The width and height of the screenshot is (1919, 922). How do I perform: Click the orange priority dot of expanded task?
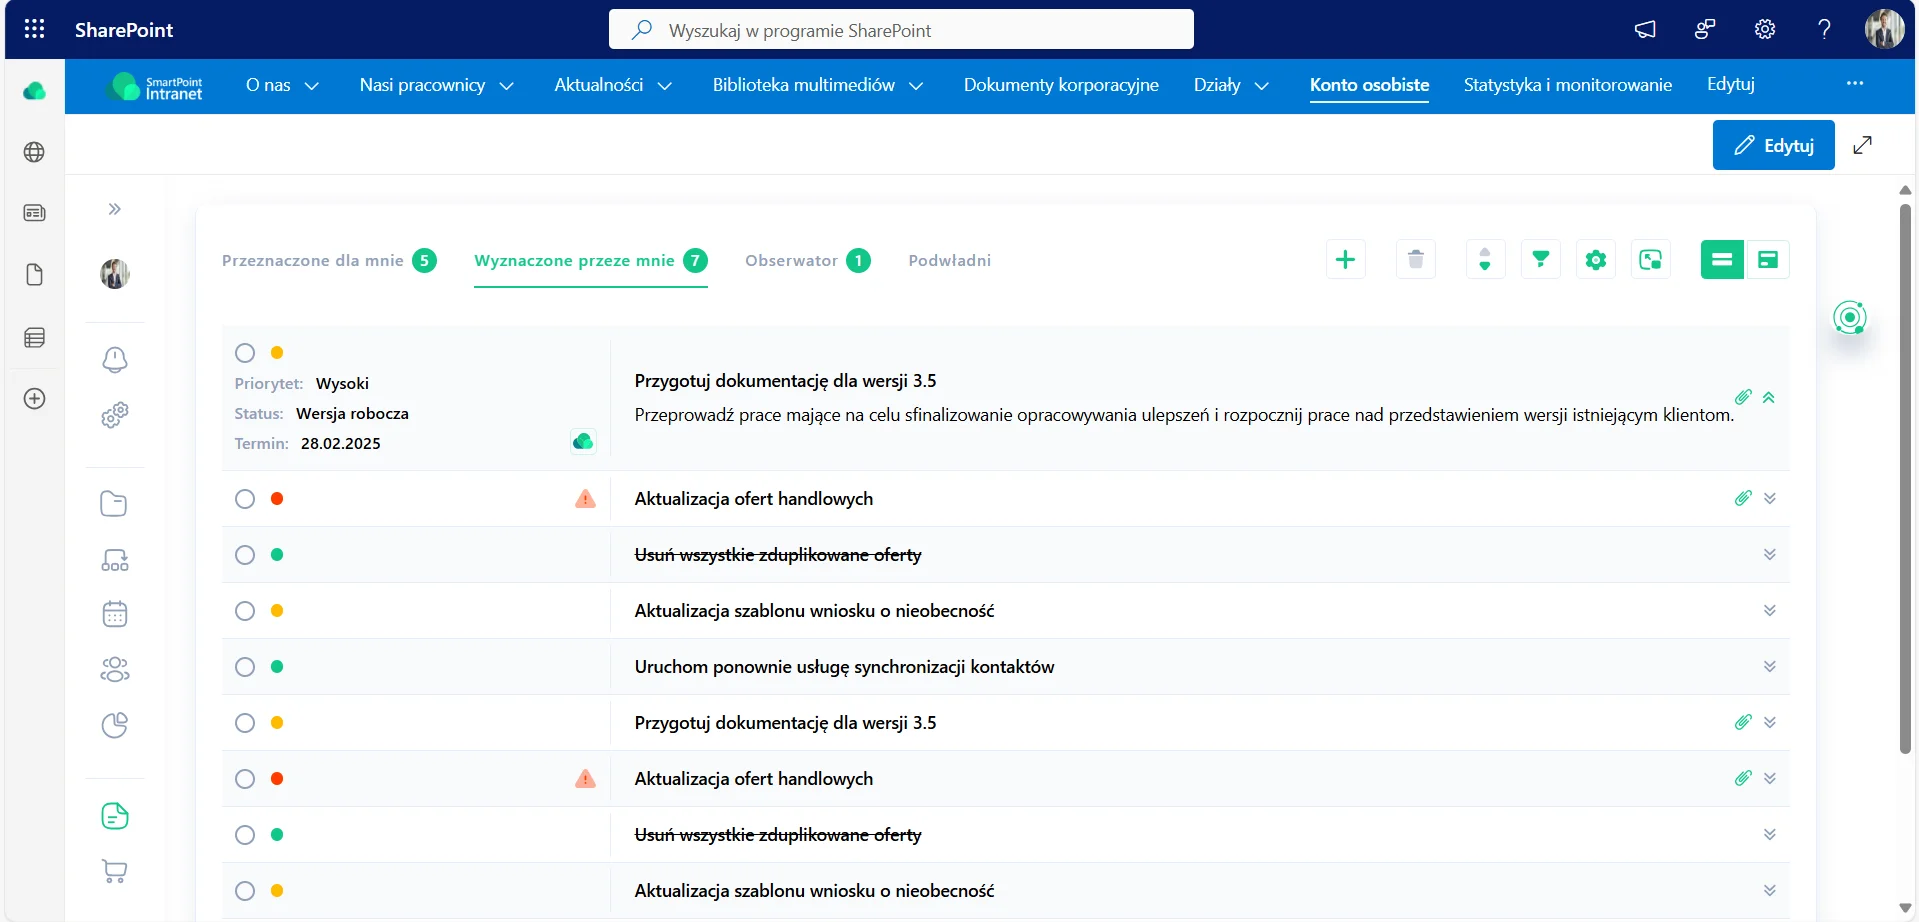pos(277,353)
